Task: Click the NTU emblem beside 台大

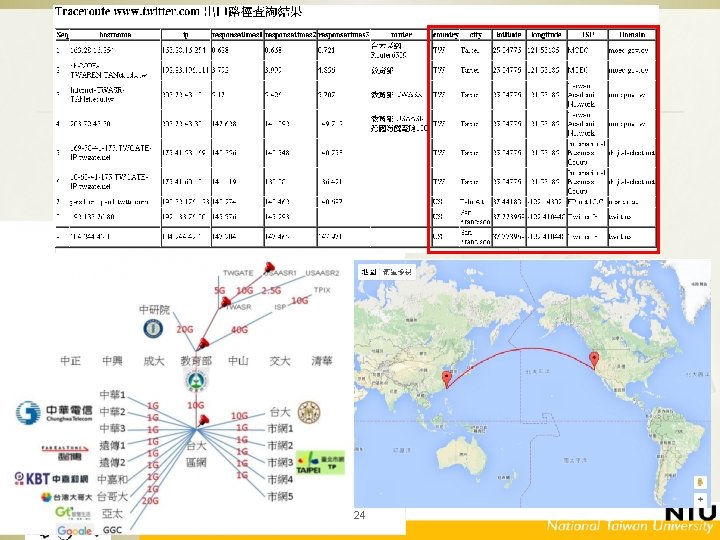Action: tap(309, 412)
